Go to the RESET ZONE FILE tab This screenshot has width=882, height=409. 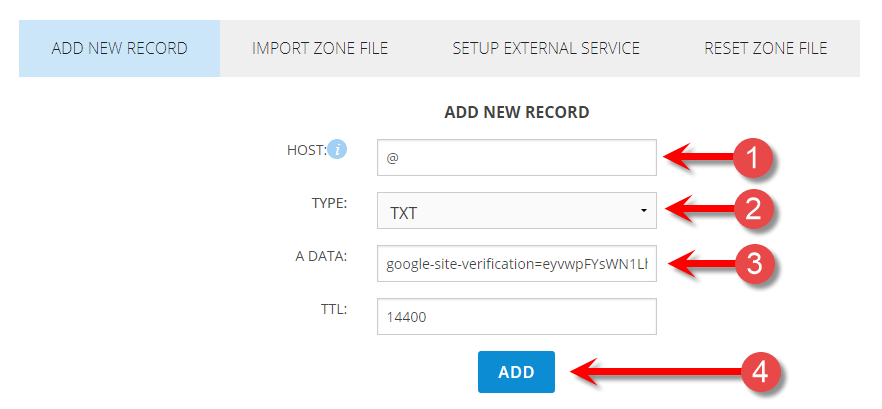tap(766, 48)
